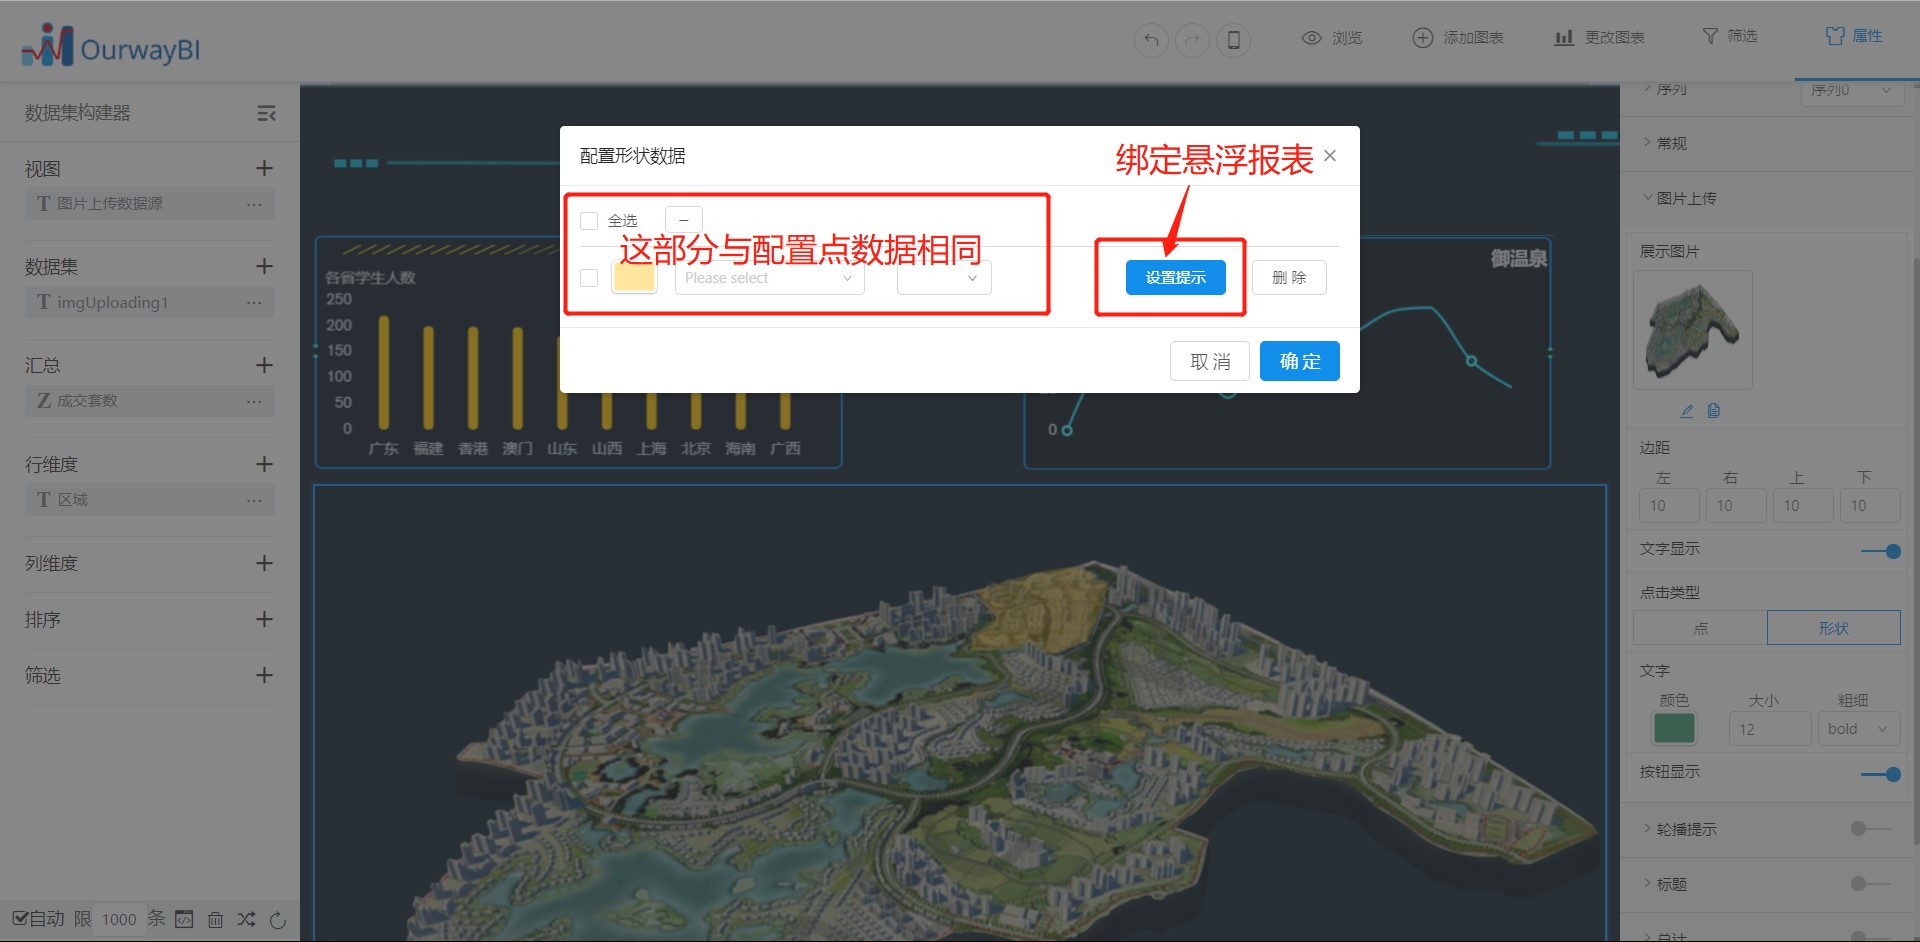Click the 上 margin input field
This screenshot has width=1920, height=942.
(1802, 505)
